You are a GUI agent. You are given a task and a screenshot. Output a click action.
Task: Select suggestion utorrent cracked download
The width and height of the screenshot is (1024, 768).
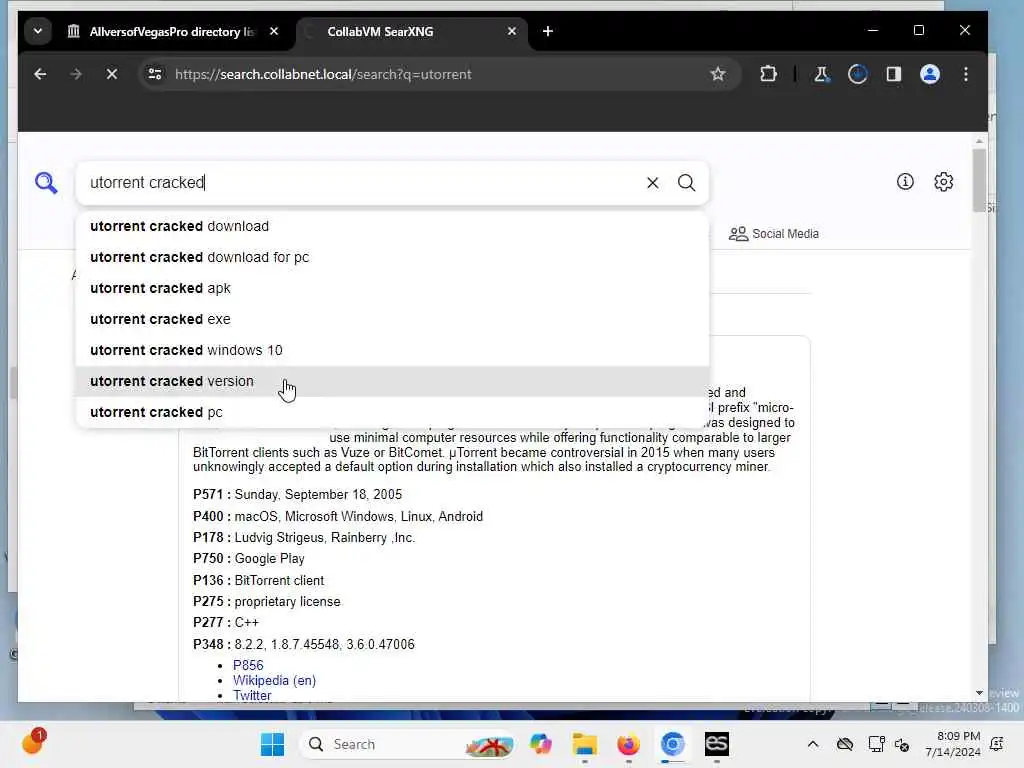click(x=392, y=226)
